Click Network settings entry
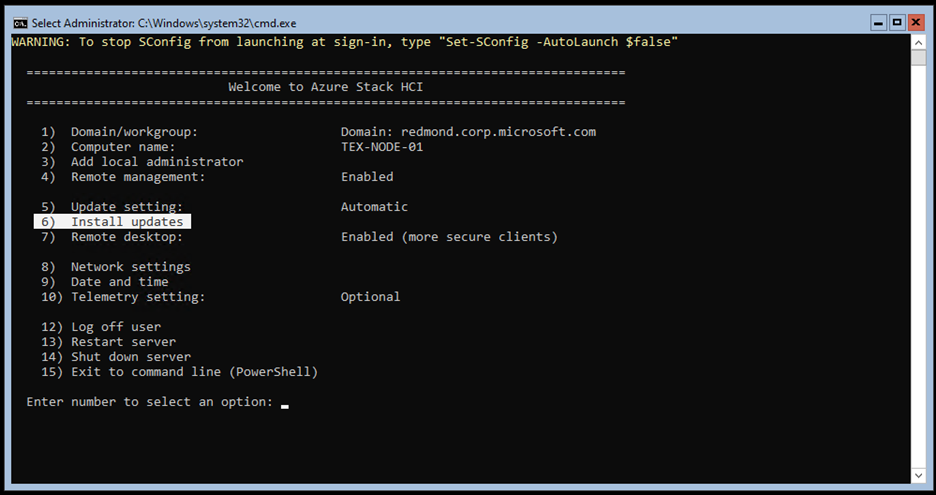This screenshot has height=495, width=936. click(x=130, y=267)
